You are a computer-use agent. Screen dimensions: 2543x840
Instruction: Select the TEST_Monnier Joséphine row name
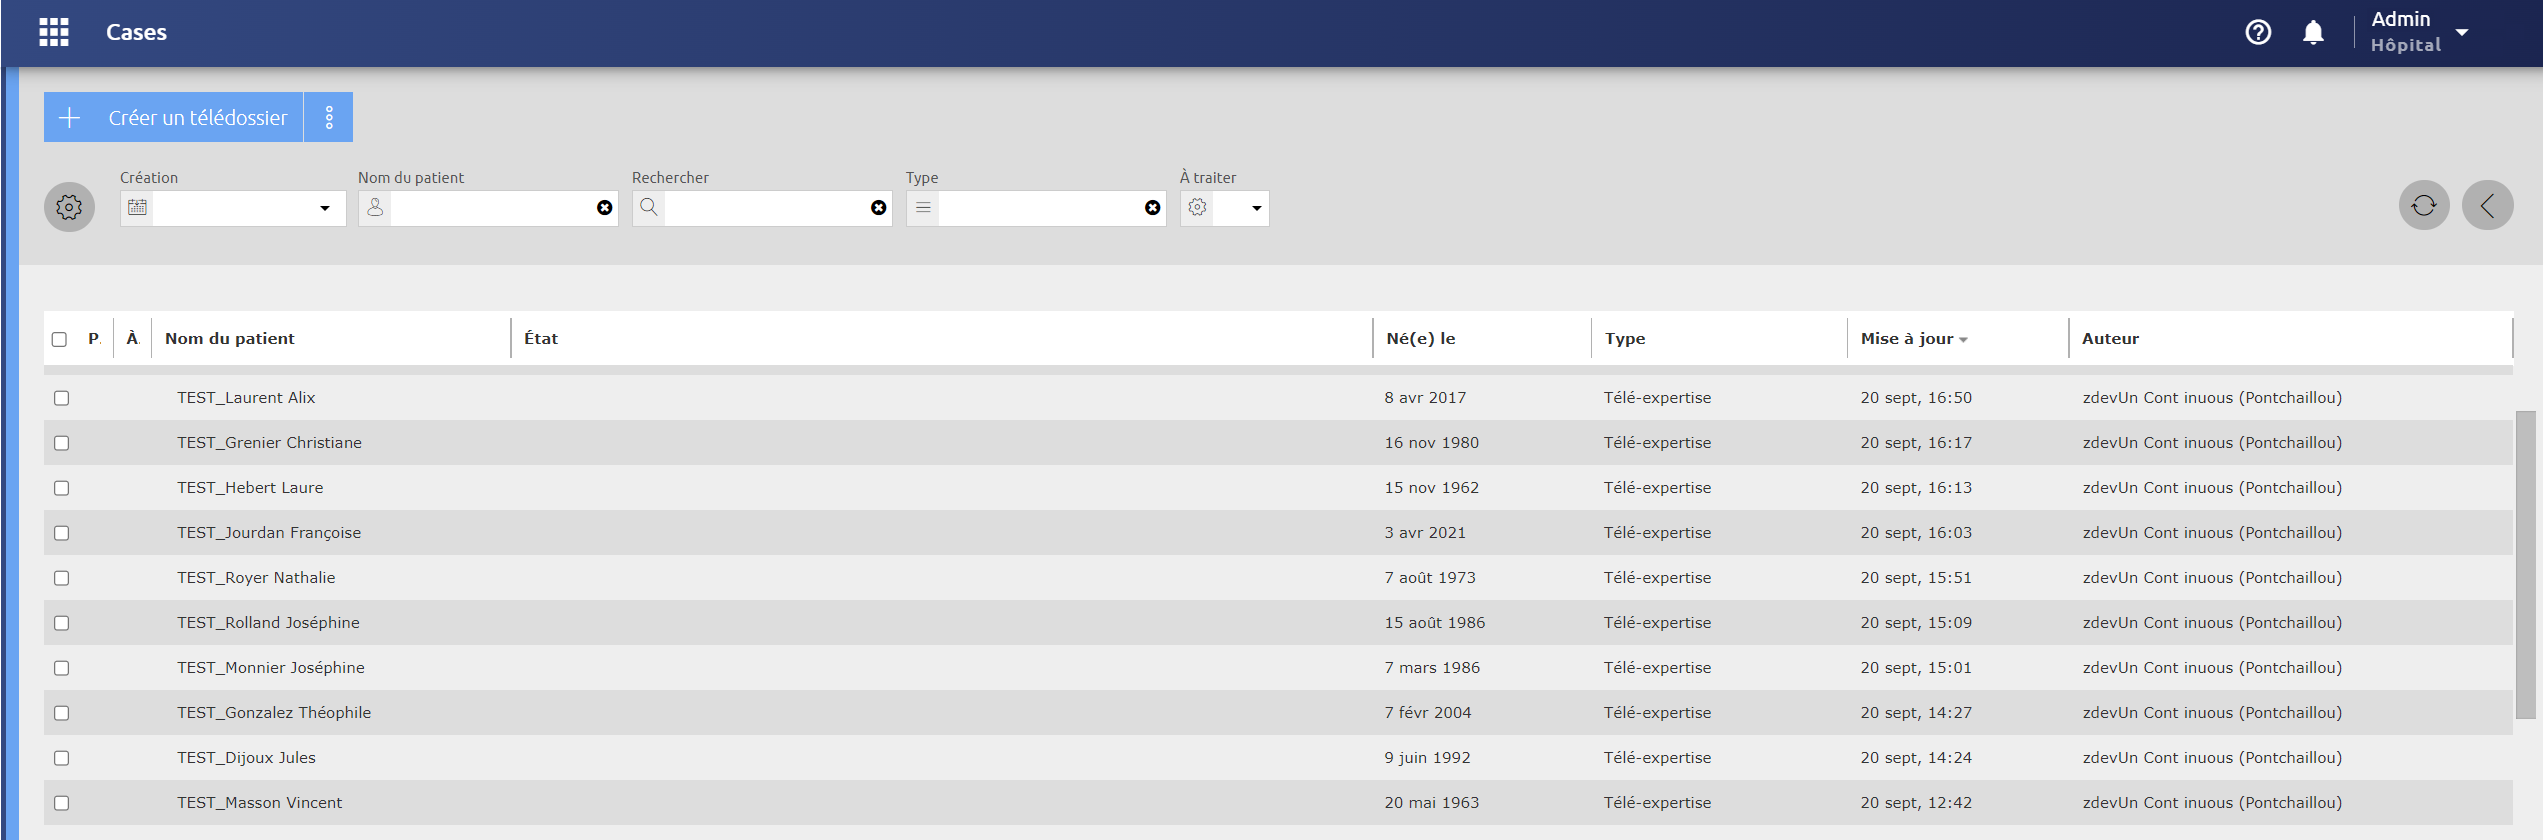271,667
